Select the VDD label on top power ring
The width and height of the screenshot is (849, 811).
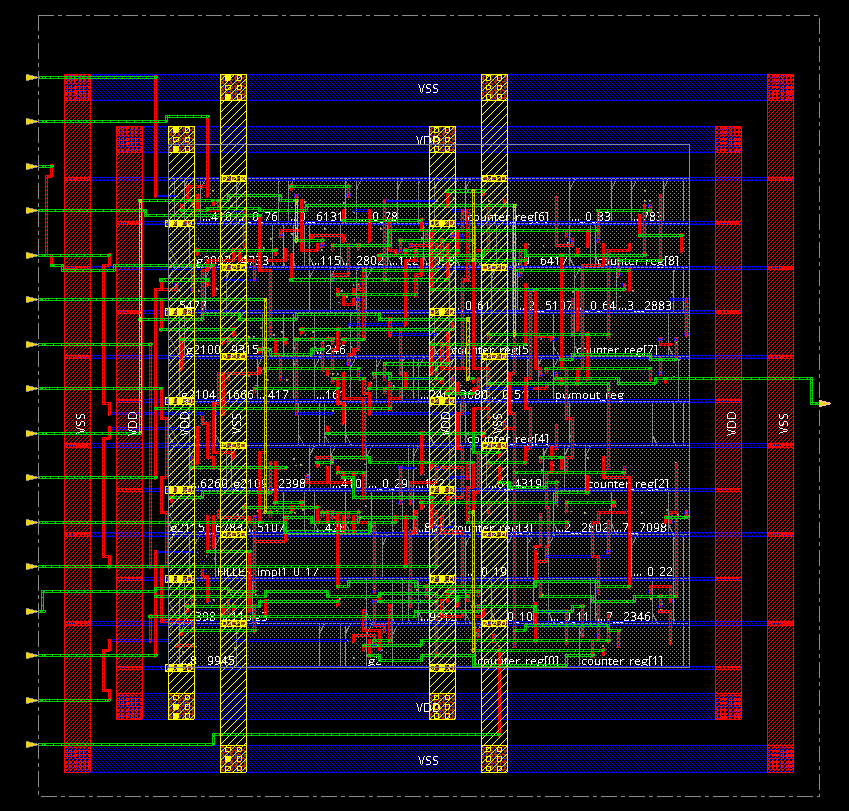coord(428,140)
